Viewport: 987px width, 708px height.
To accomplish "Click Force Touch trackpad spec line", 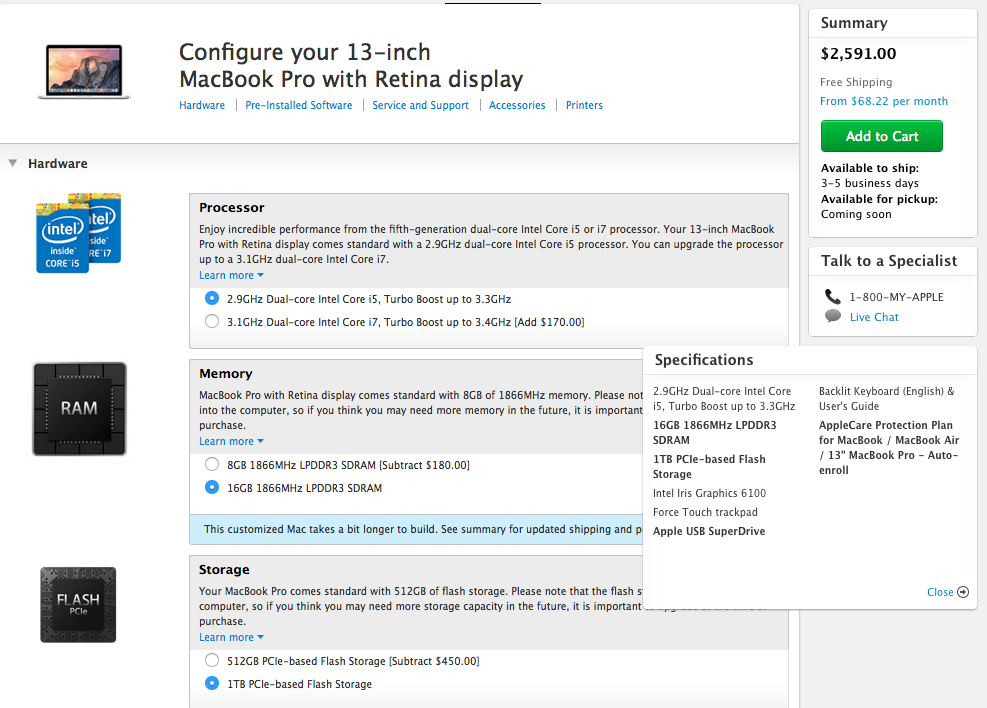I will pyautogui.click(x=705, y=512).
